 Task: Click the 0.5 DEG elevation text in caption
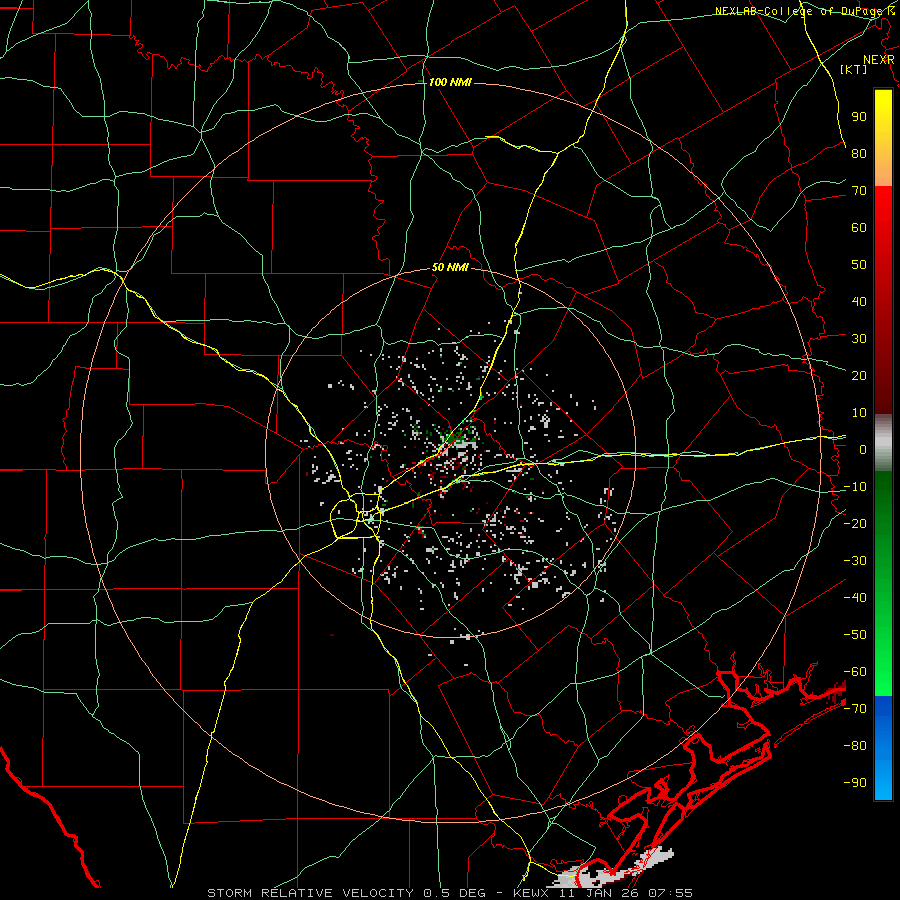click(455, 893)
